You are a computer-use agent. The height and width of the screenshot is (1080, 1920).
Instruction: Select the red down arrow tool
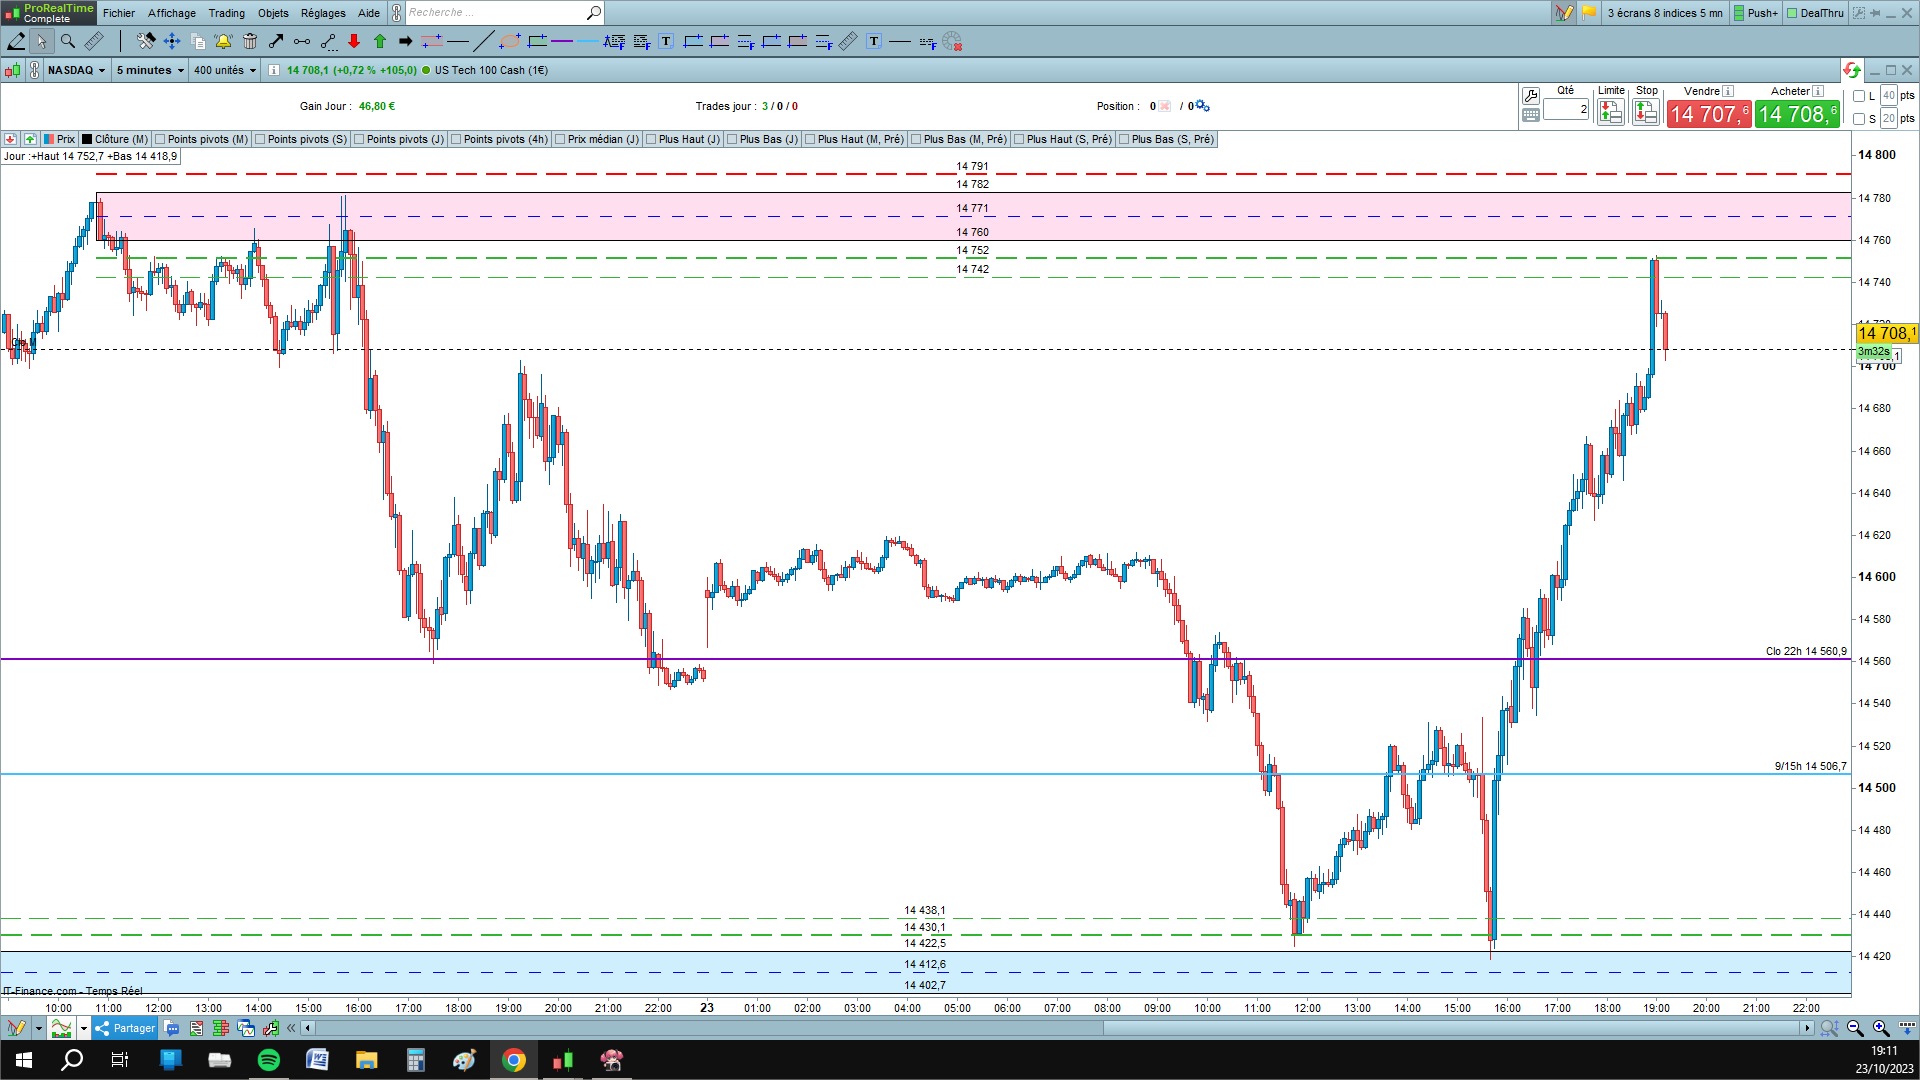coord(354,41)
